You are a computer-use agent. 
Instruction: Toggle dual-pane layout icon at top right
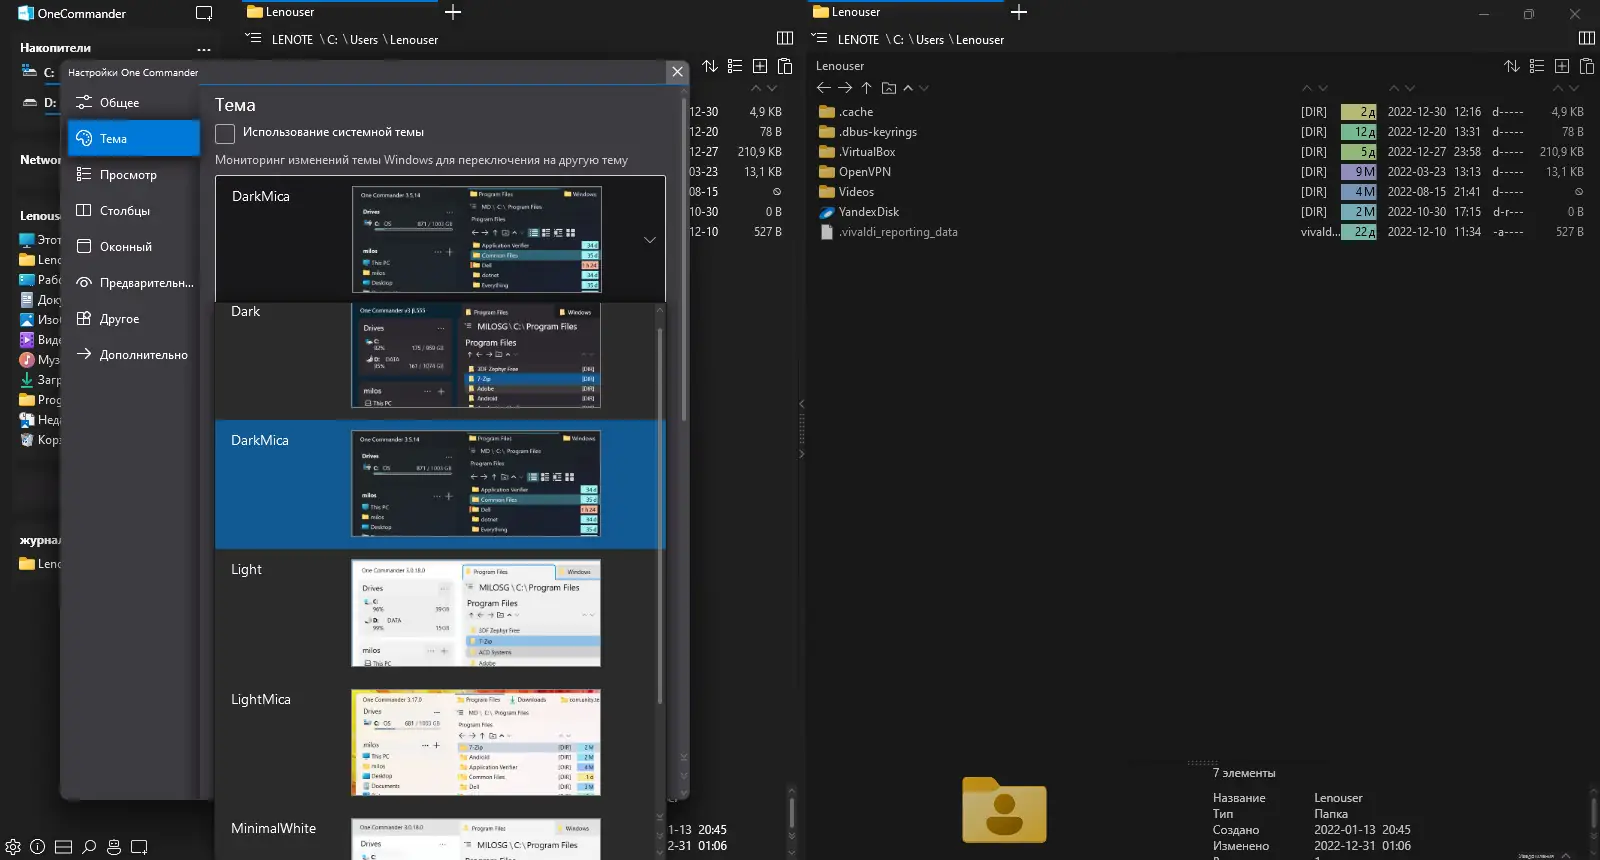(x=1586, y=38)
